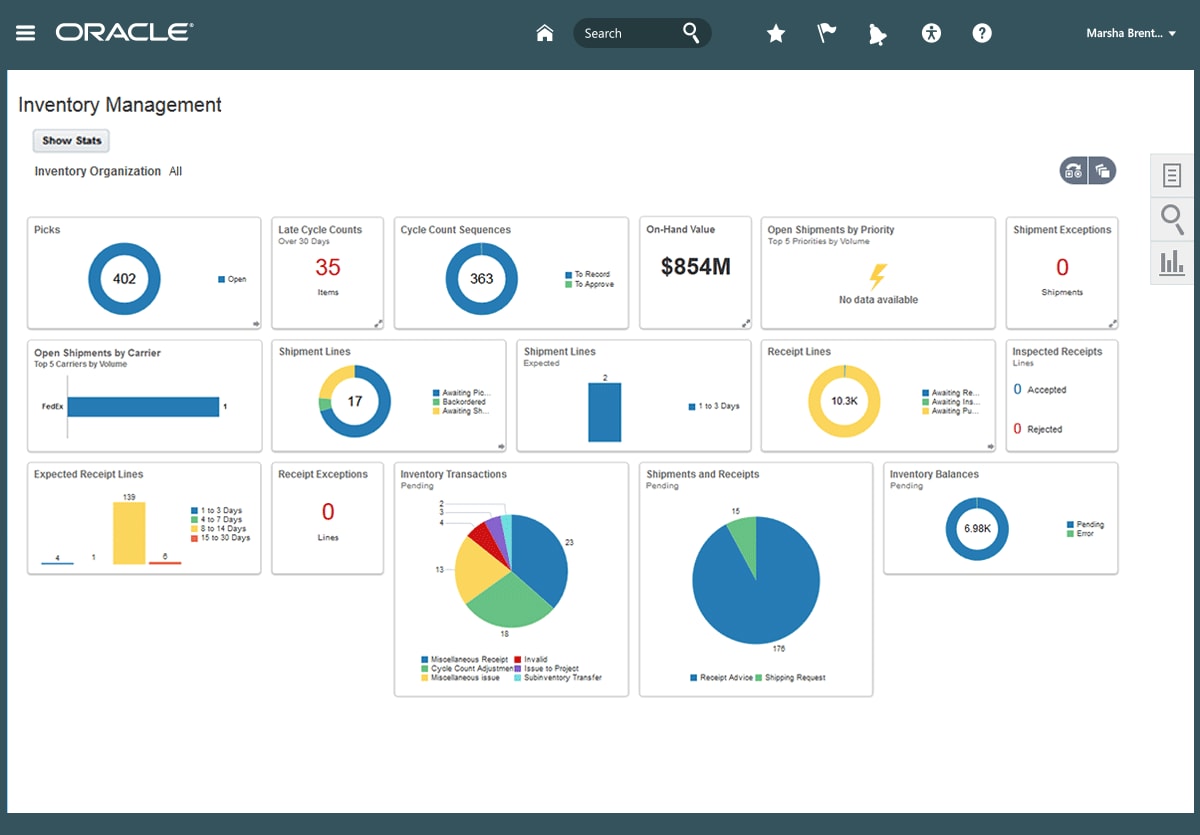Open accessibility settings icon
Screen dimensions: 1200x835
click(x=931, y=33)
